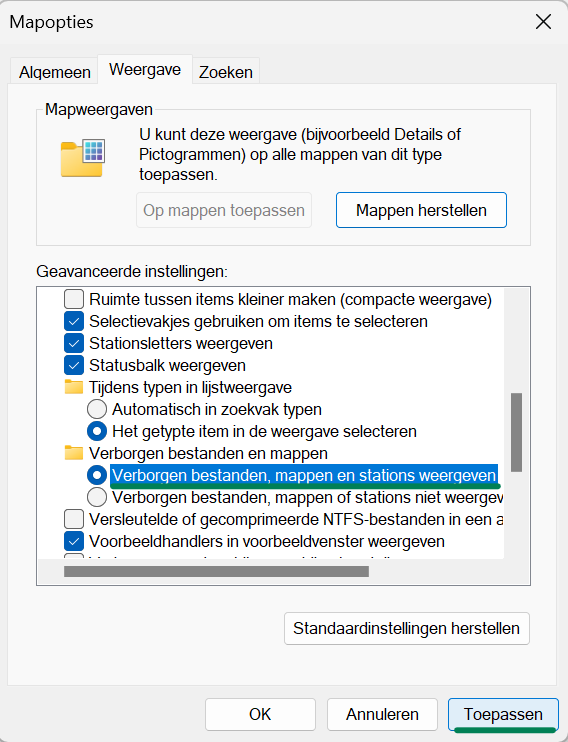Viewport: 568px width, 742px height.
Task: Enable Ruimte tussen items kleiner maken checkbox
Action: click(74, 300)
